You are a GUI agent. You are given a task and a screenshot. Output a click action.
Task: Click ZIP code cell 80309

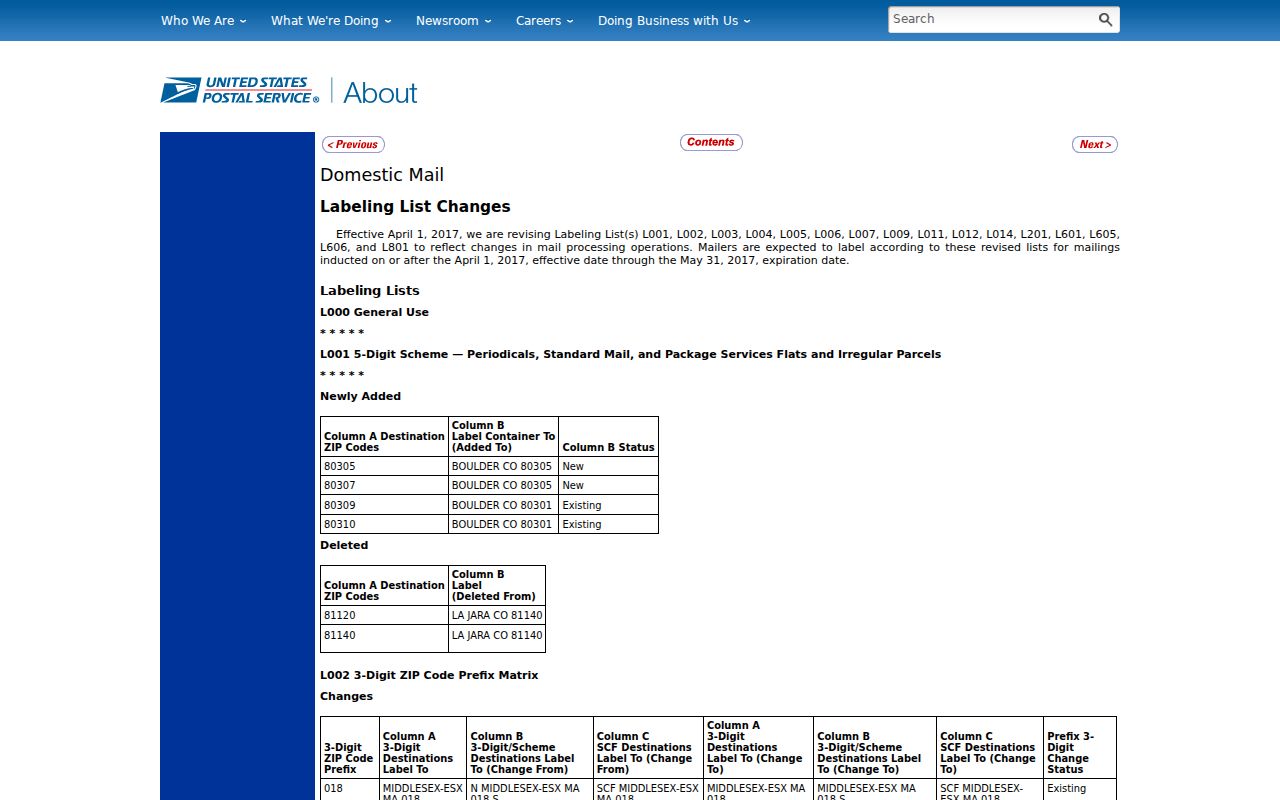(x=384, y=505)
